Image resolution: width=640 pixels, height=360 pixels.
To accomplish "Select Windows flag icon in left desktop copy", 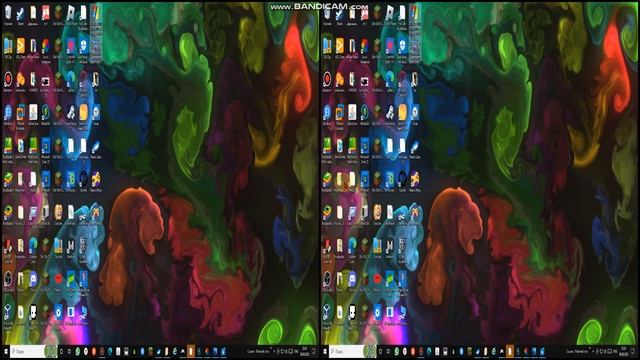I will click(x=96, y=13).
